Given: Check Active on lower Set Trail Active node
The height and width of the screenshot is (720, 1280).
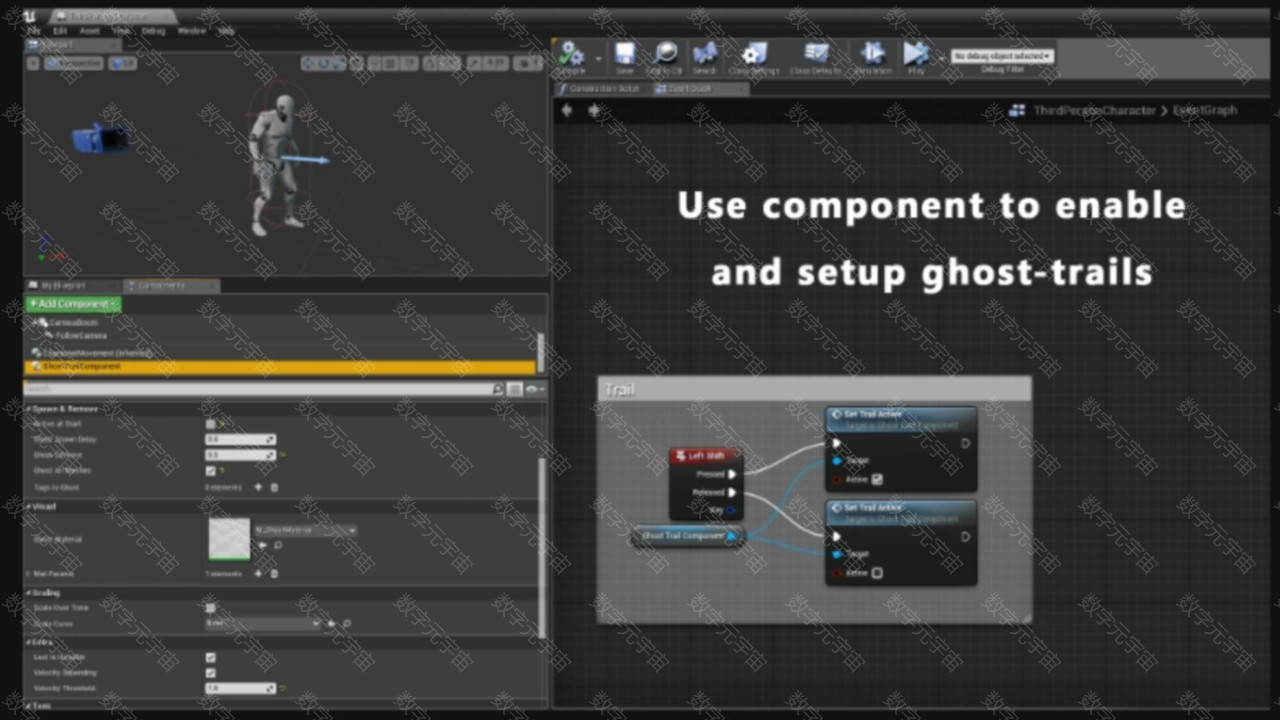Looking at the screenshot, I should (877, 573).
